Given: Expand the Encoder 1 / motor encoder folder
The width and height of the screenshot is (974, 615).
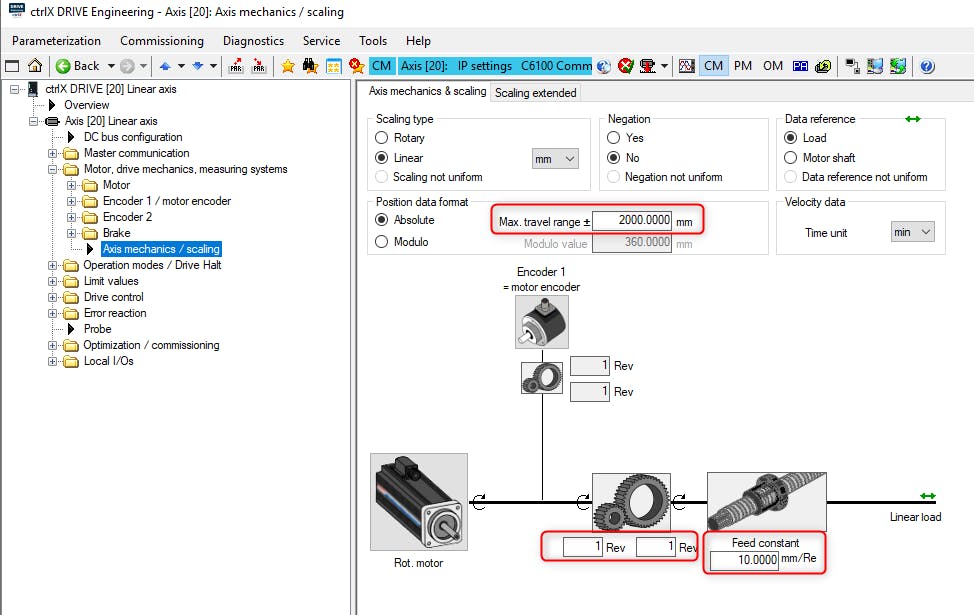Looking at the screenshot, I should [71, 201].
